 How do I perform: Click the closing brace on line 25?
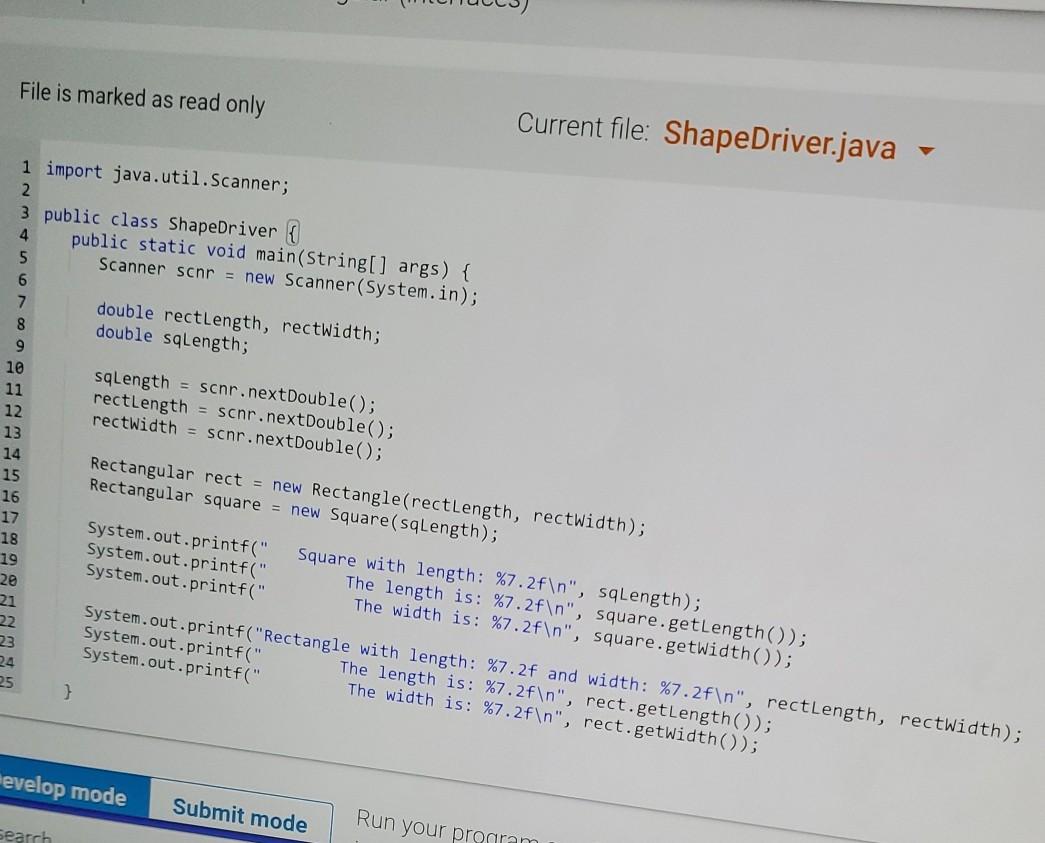click(67, 692)
